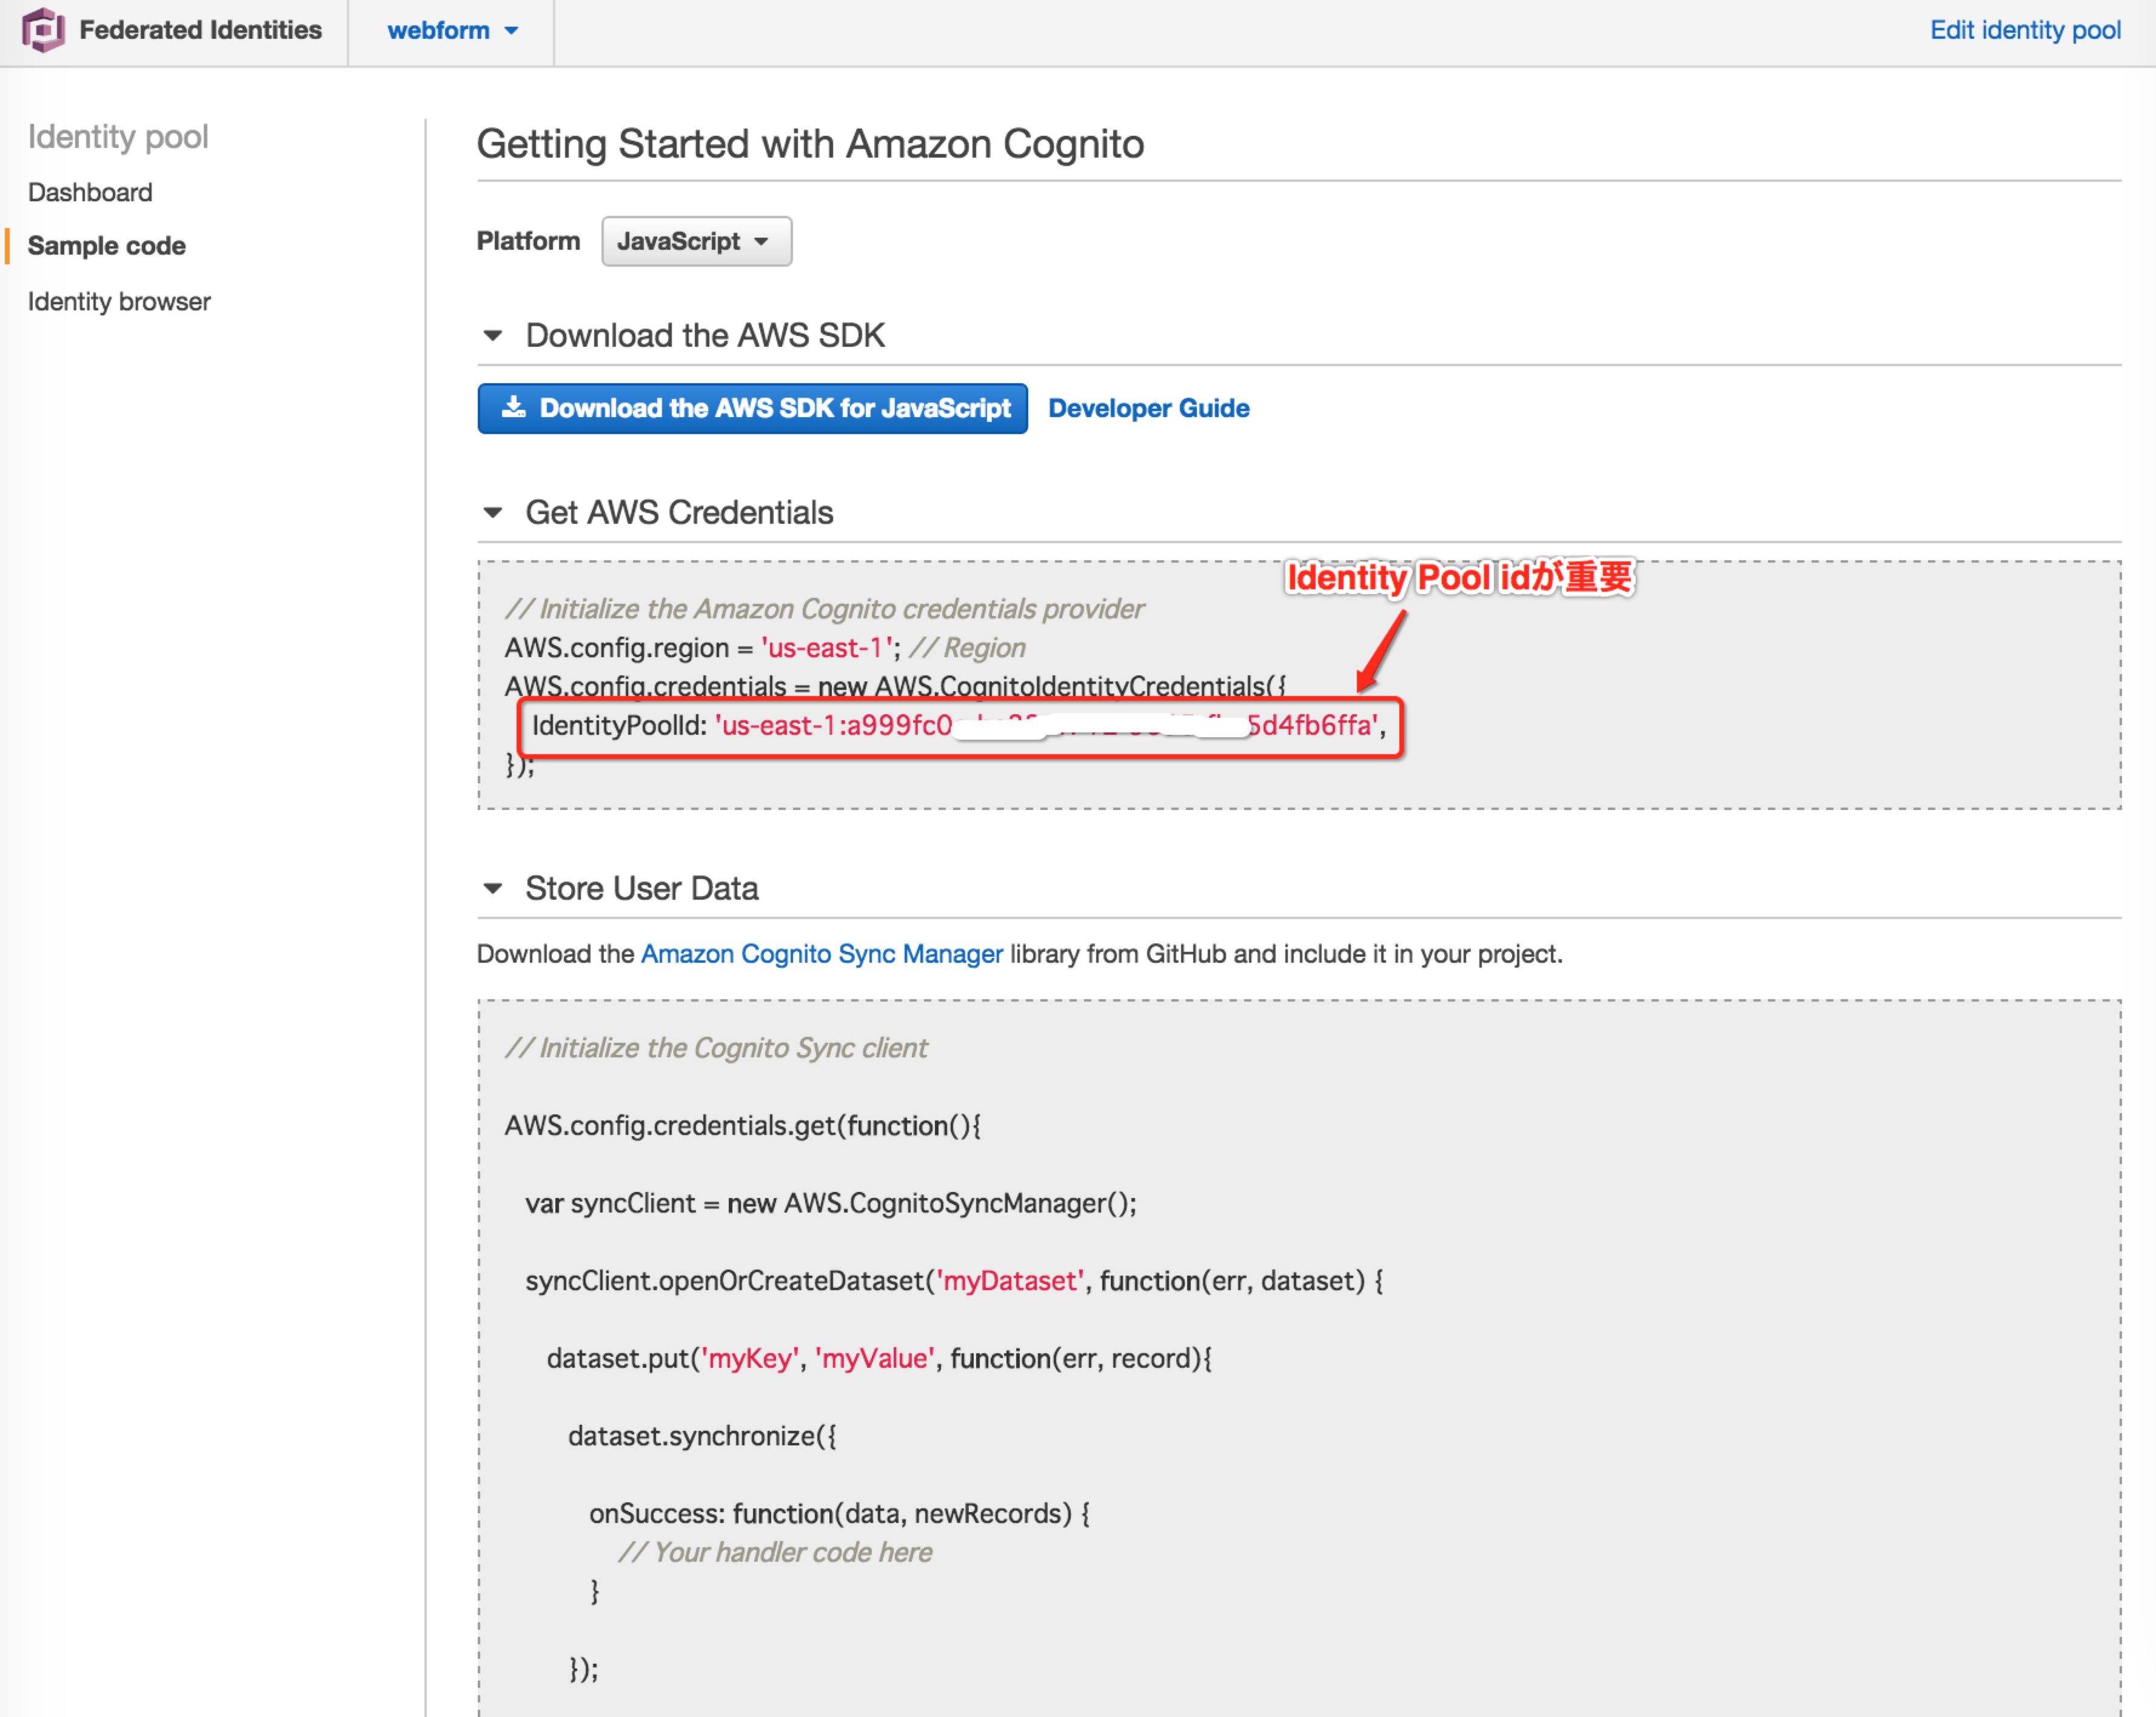The width and height of the screenshot is (2156, 1717).
Task: Click the download icon on the SDK button
Action: click(x=516, y=407)
